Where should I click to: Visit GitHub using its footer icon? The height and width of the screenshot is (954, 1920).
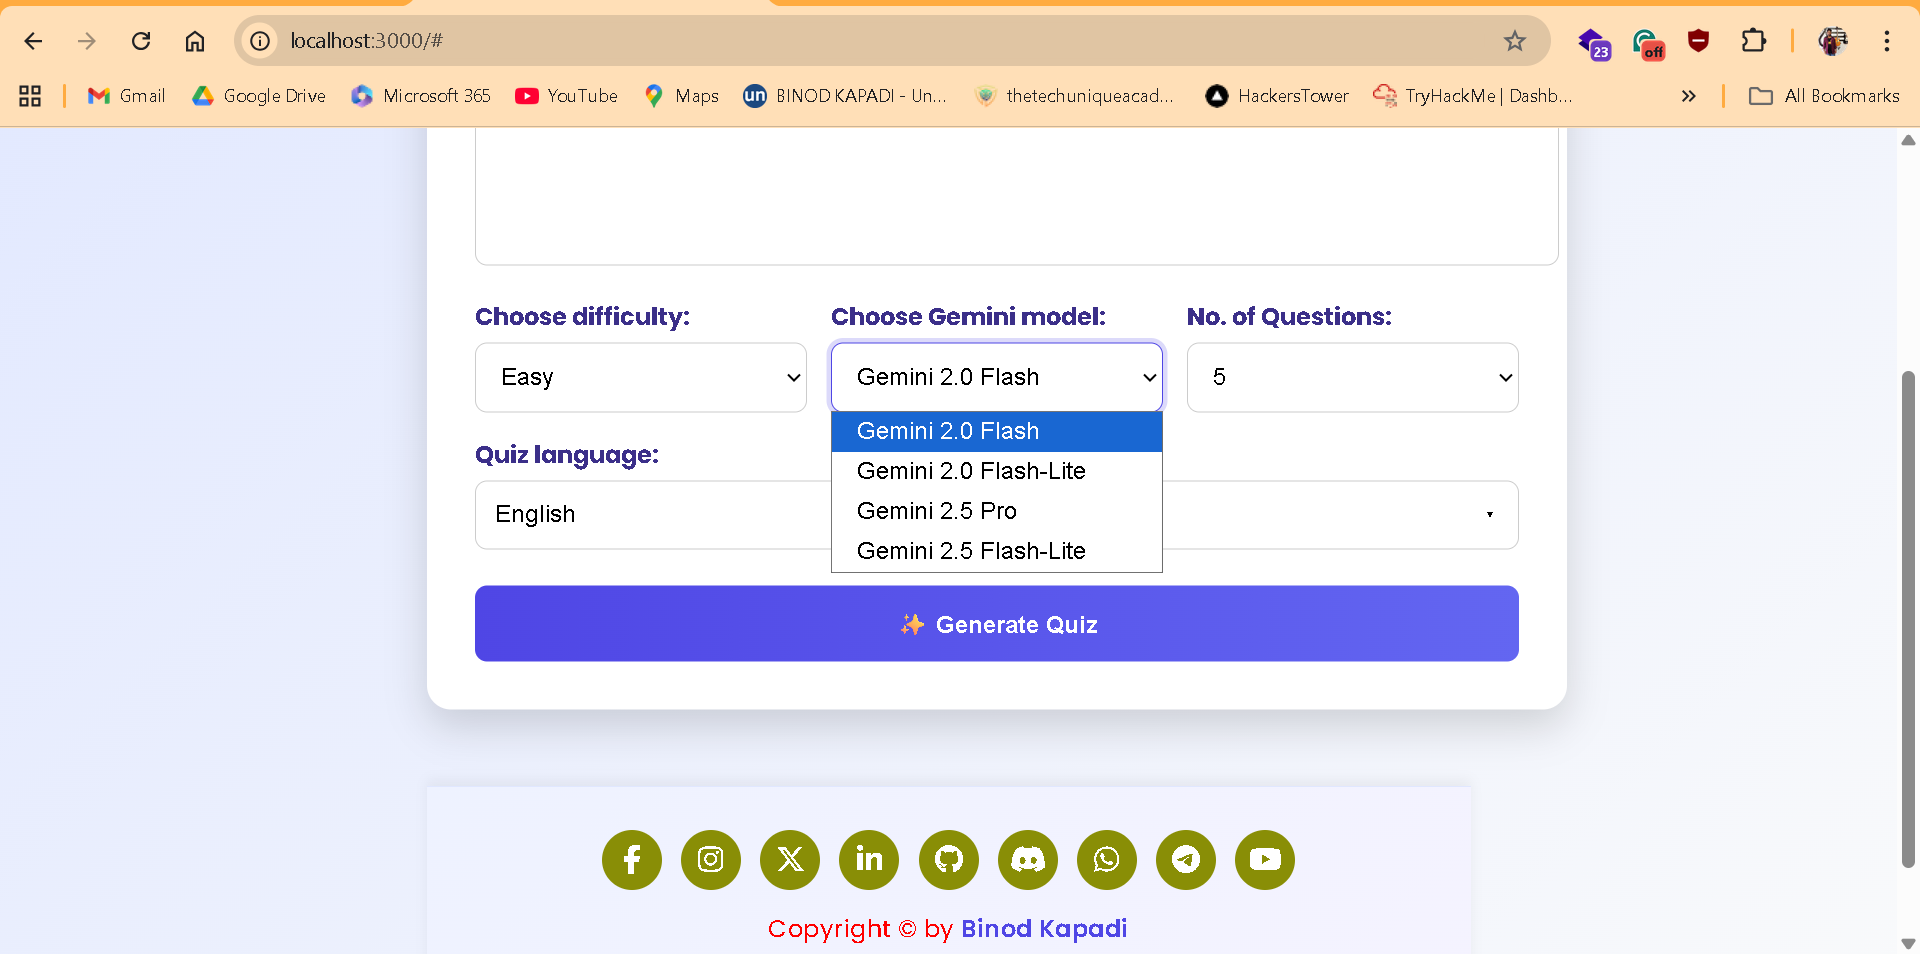coord(948,860)
